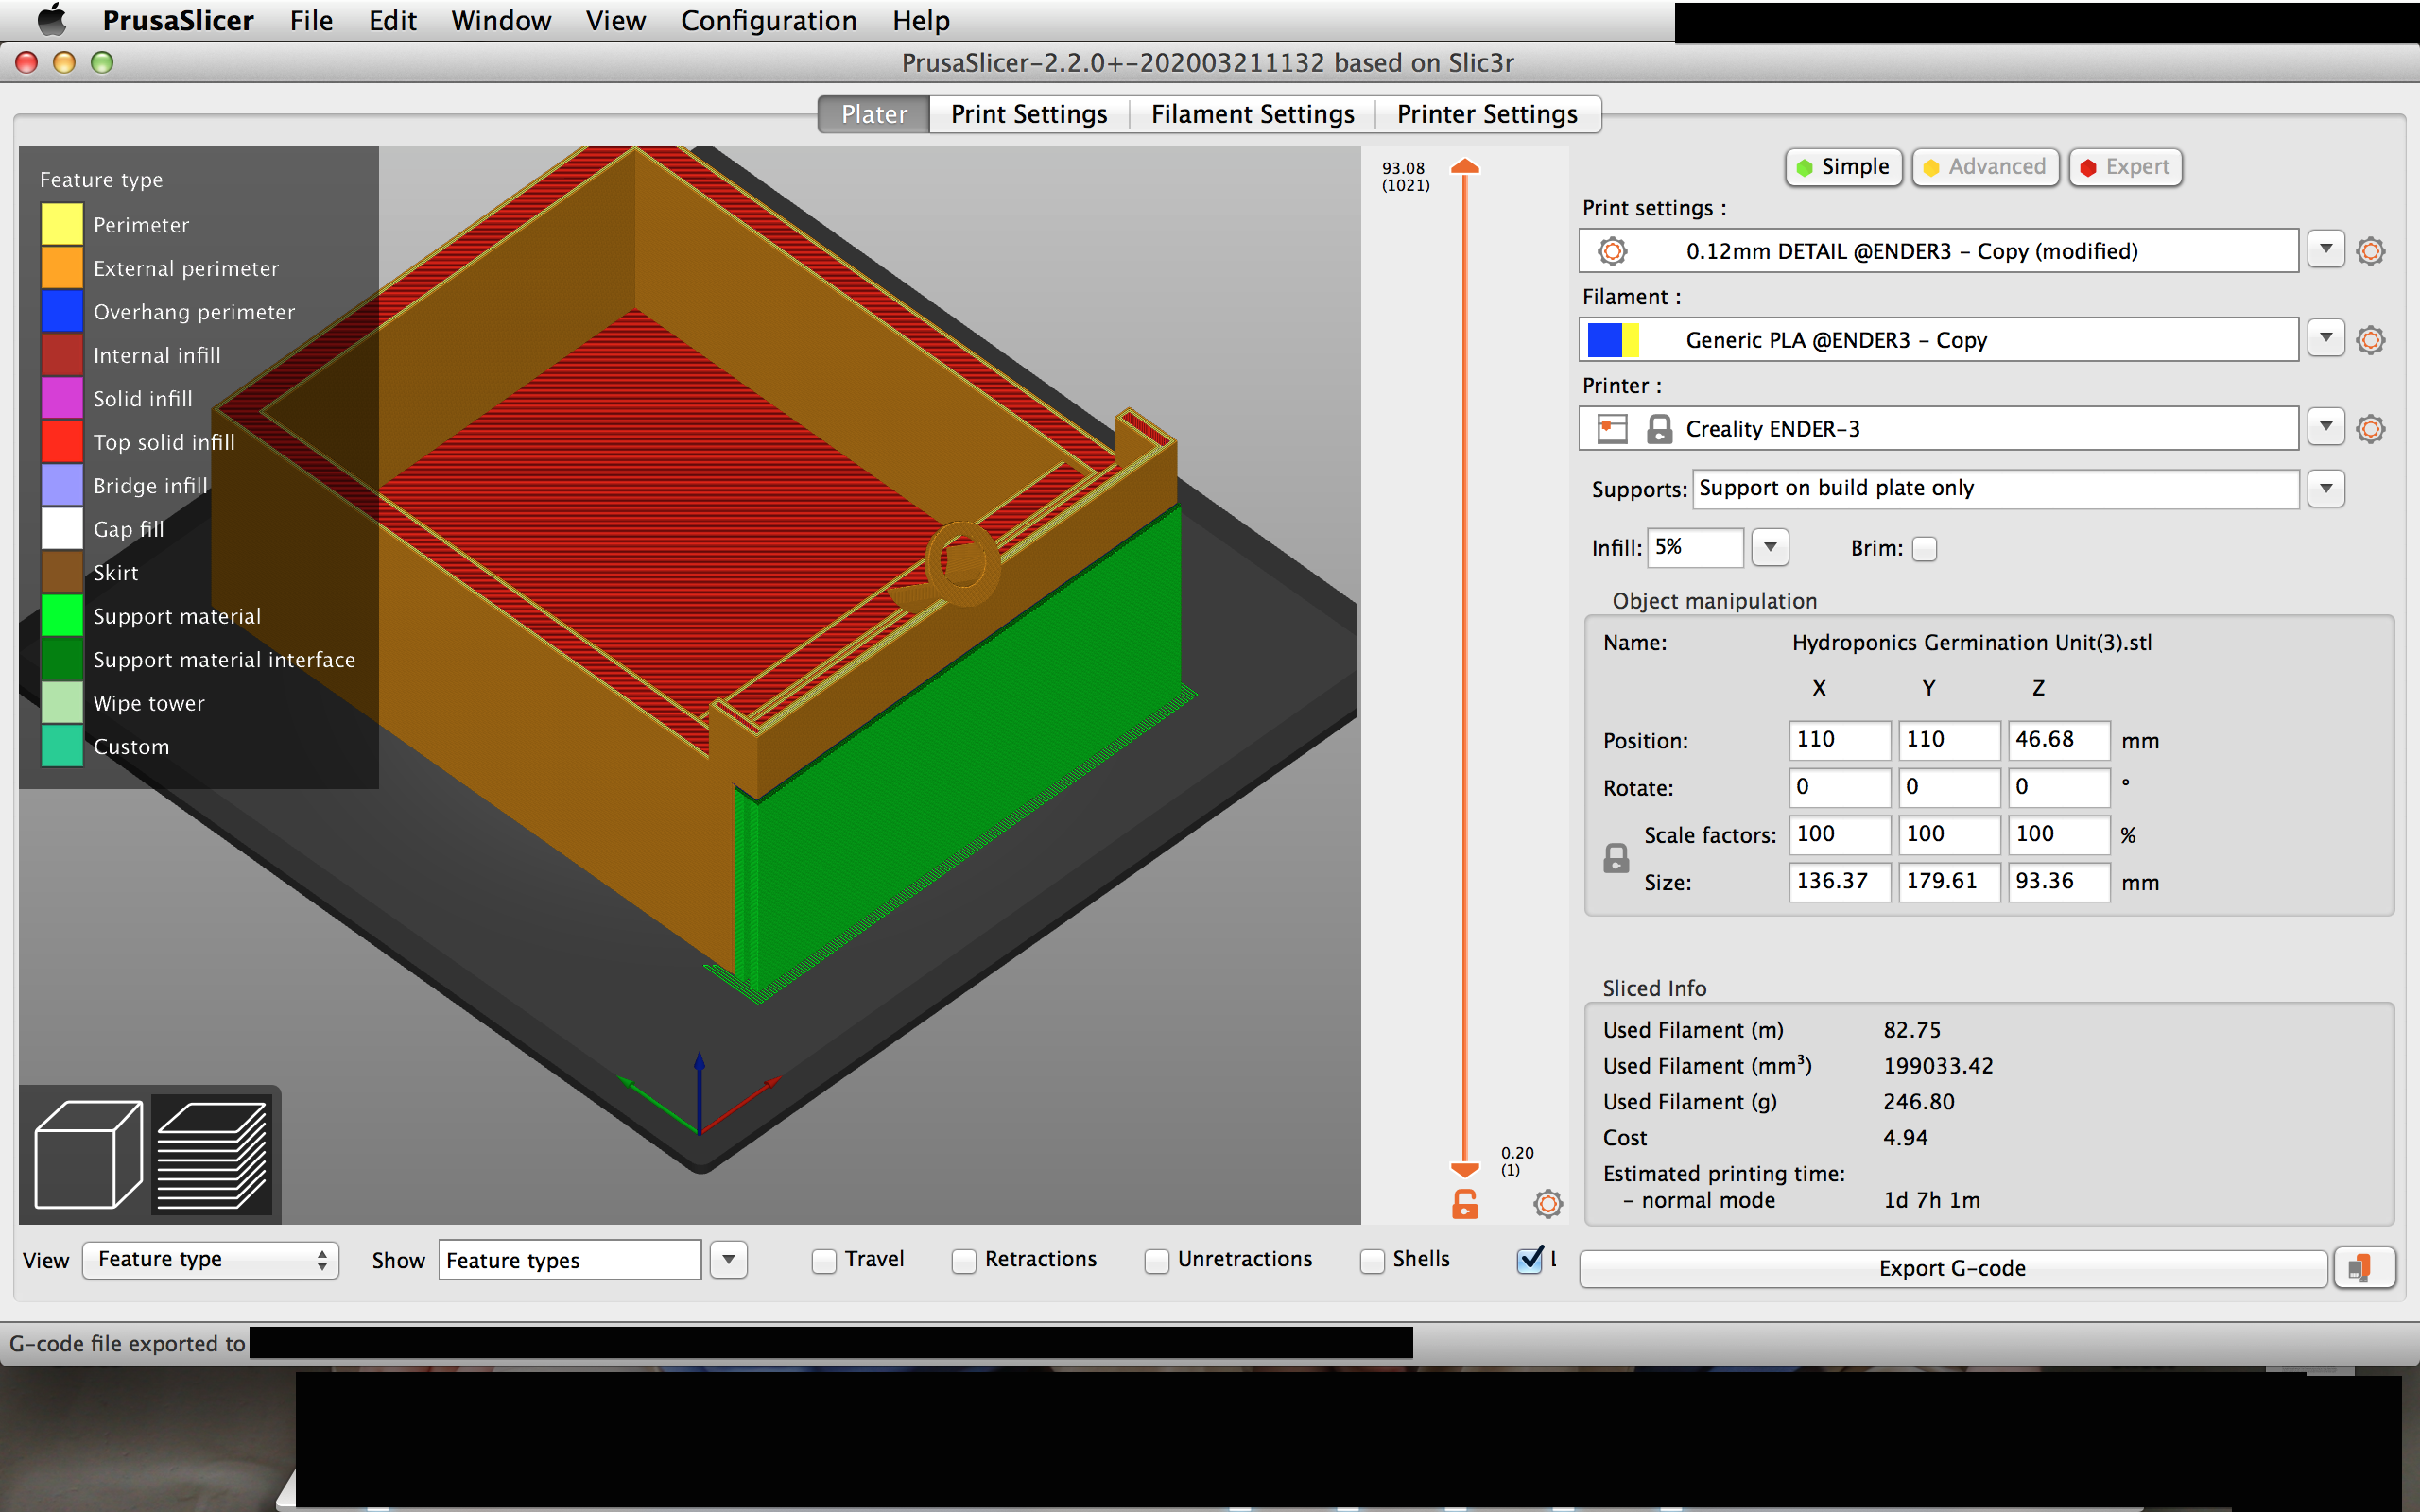Uncheck the checked legend checkbox near Shells
2420x1512 pixels.
pyautogui.click(x=1530, y=1260)
